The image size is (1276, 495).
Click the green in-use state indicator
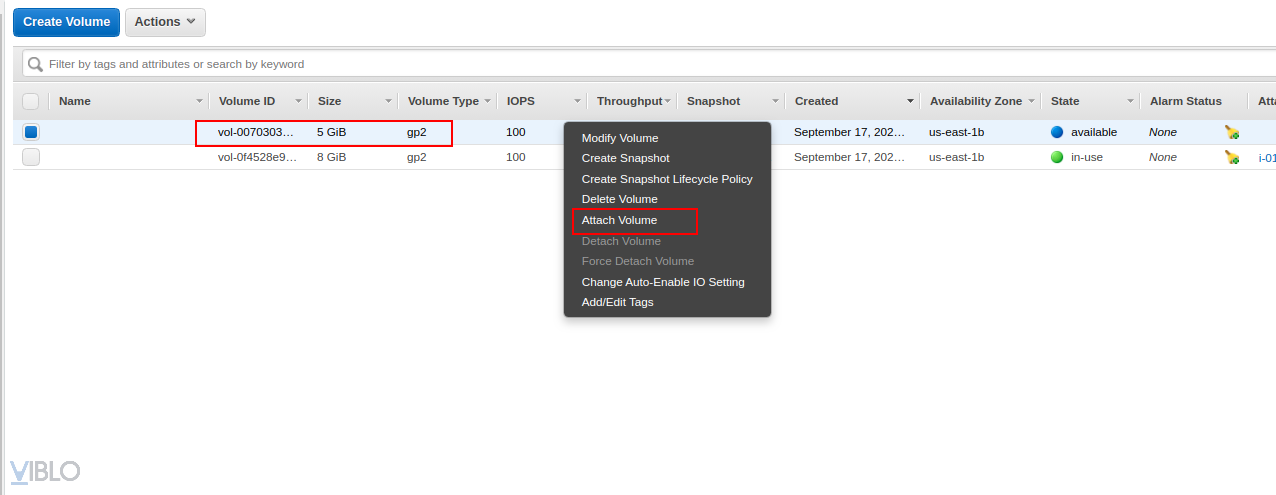[1057, 157]
